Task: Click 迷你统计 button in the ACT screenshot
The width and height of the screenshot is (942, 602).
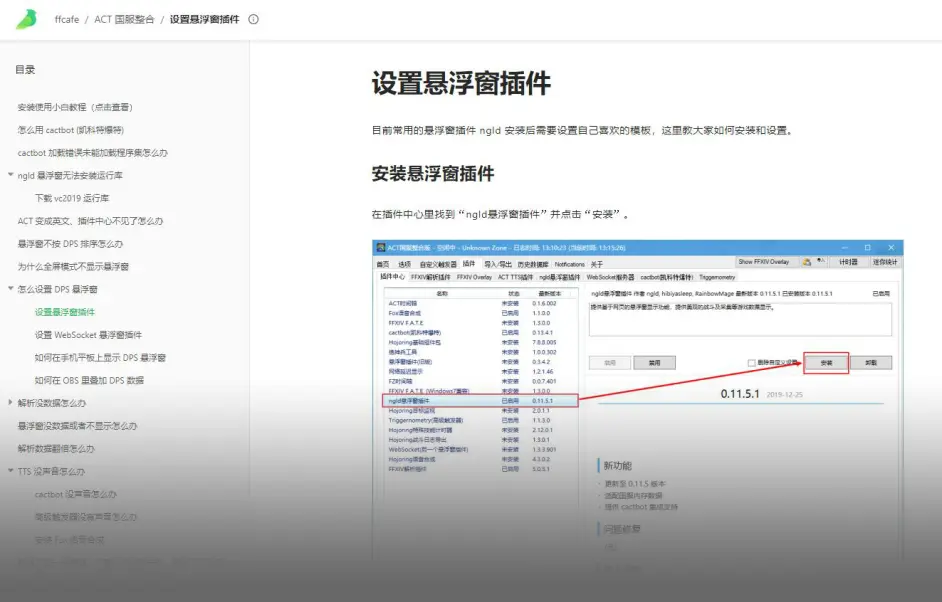Action: [884, 262]
